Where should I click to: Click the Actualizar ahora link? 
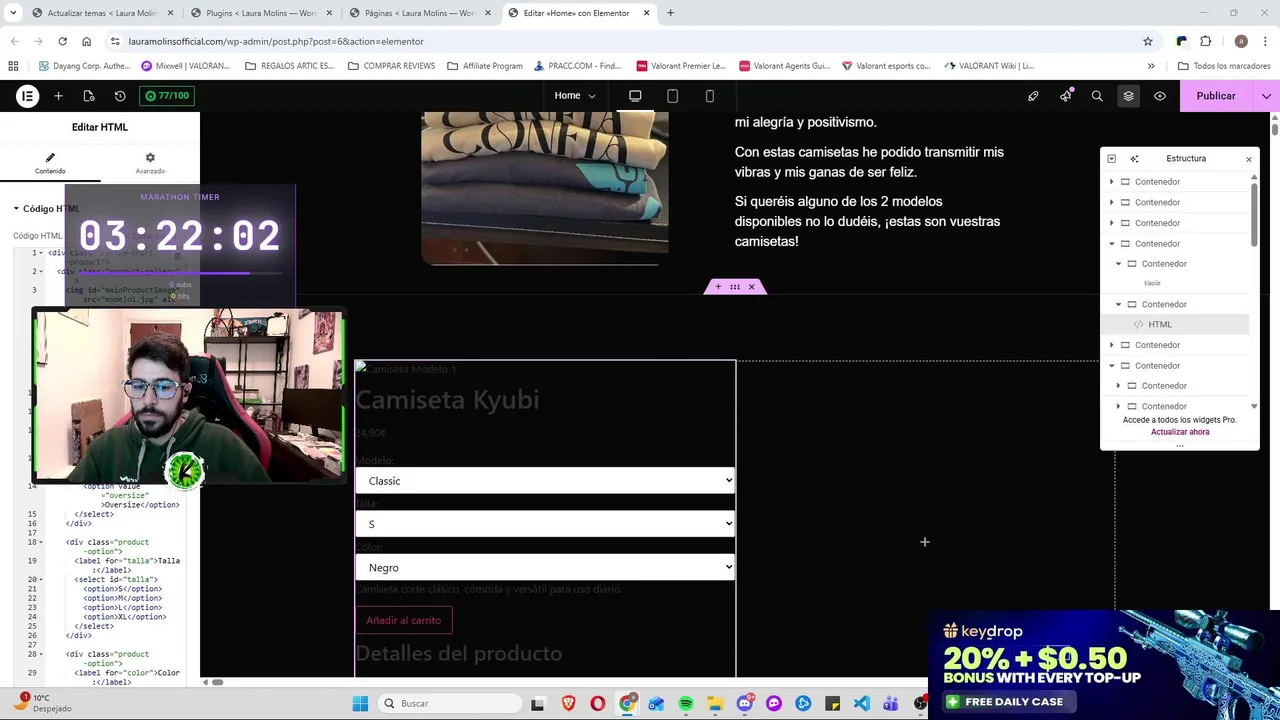pyautogui.click(x=1180, y=432)
